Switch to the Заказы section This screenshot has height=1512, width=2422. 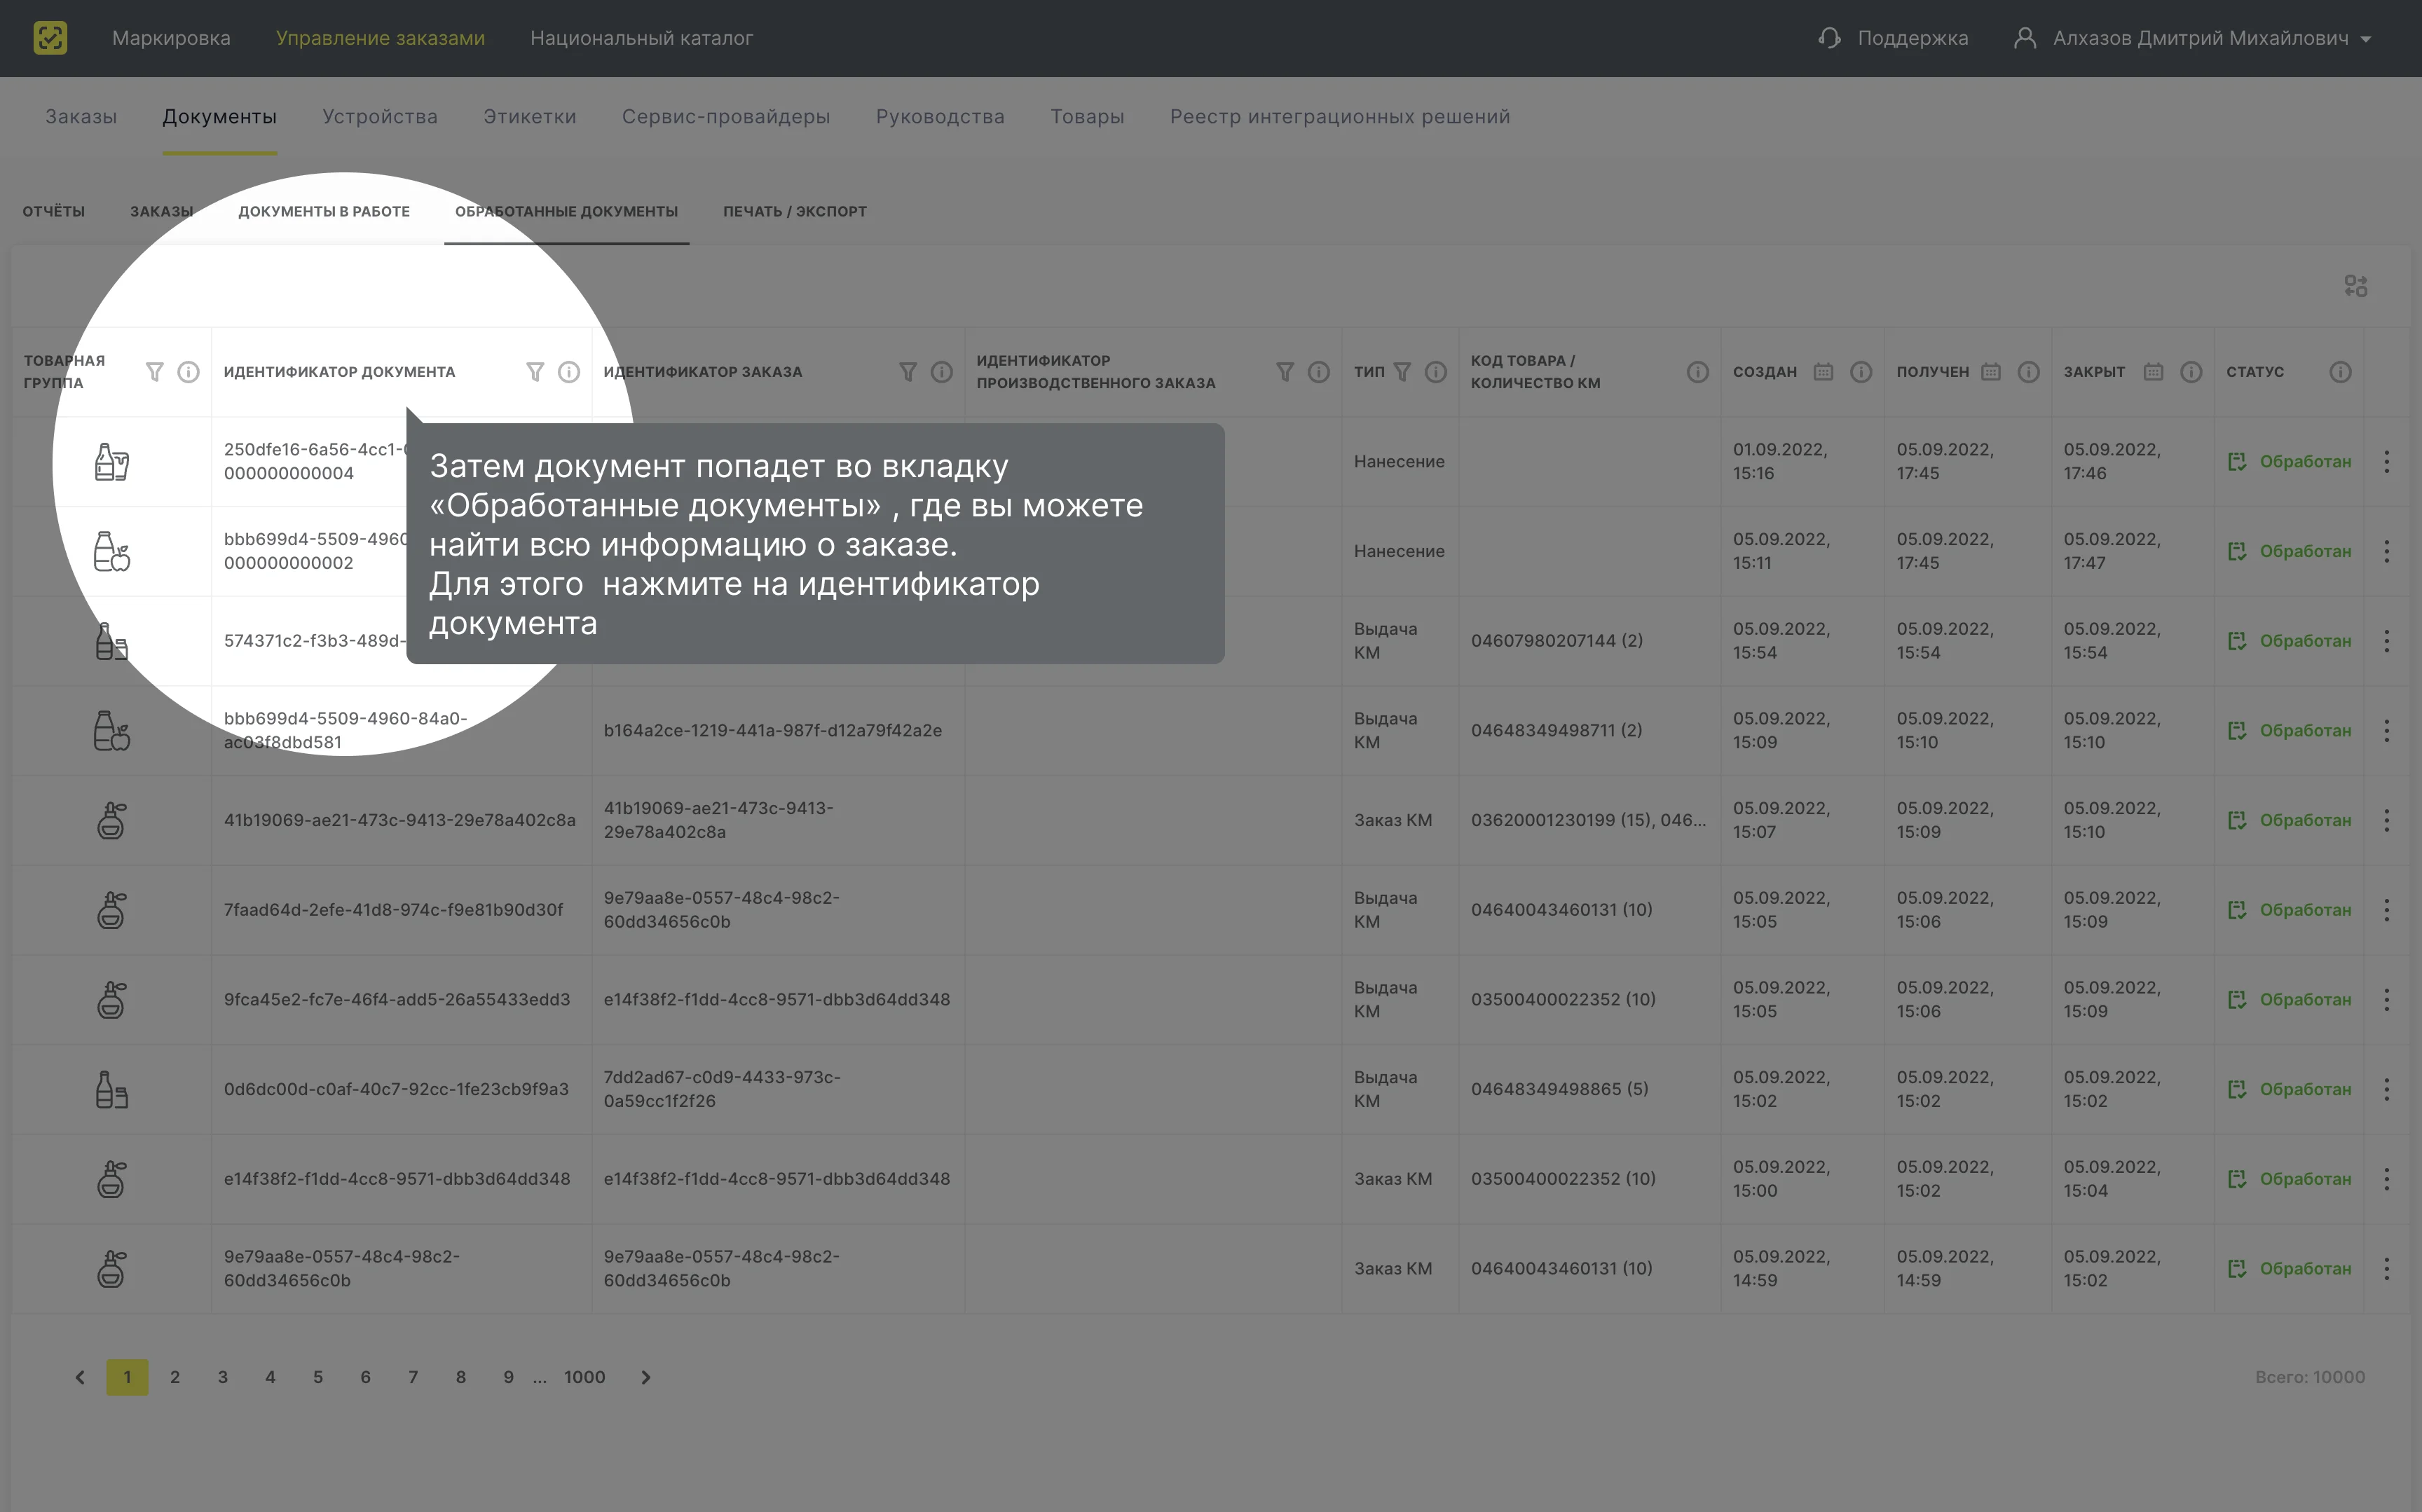[81, 117]
